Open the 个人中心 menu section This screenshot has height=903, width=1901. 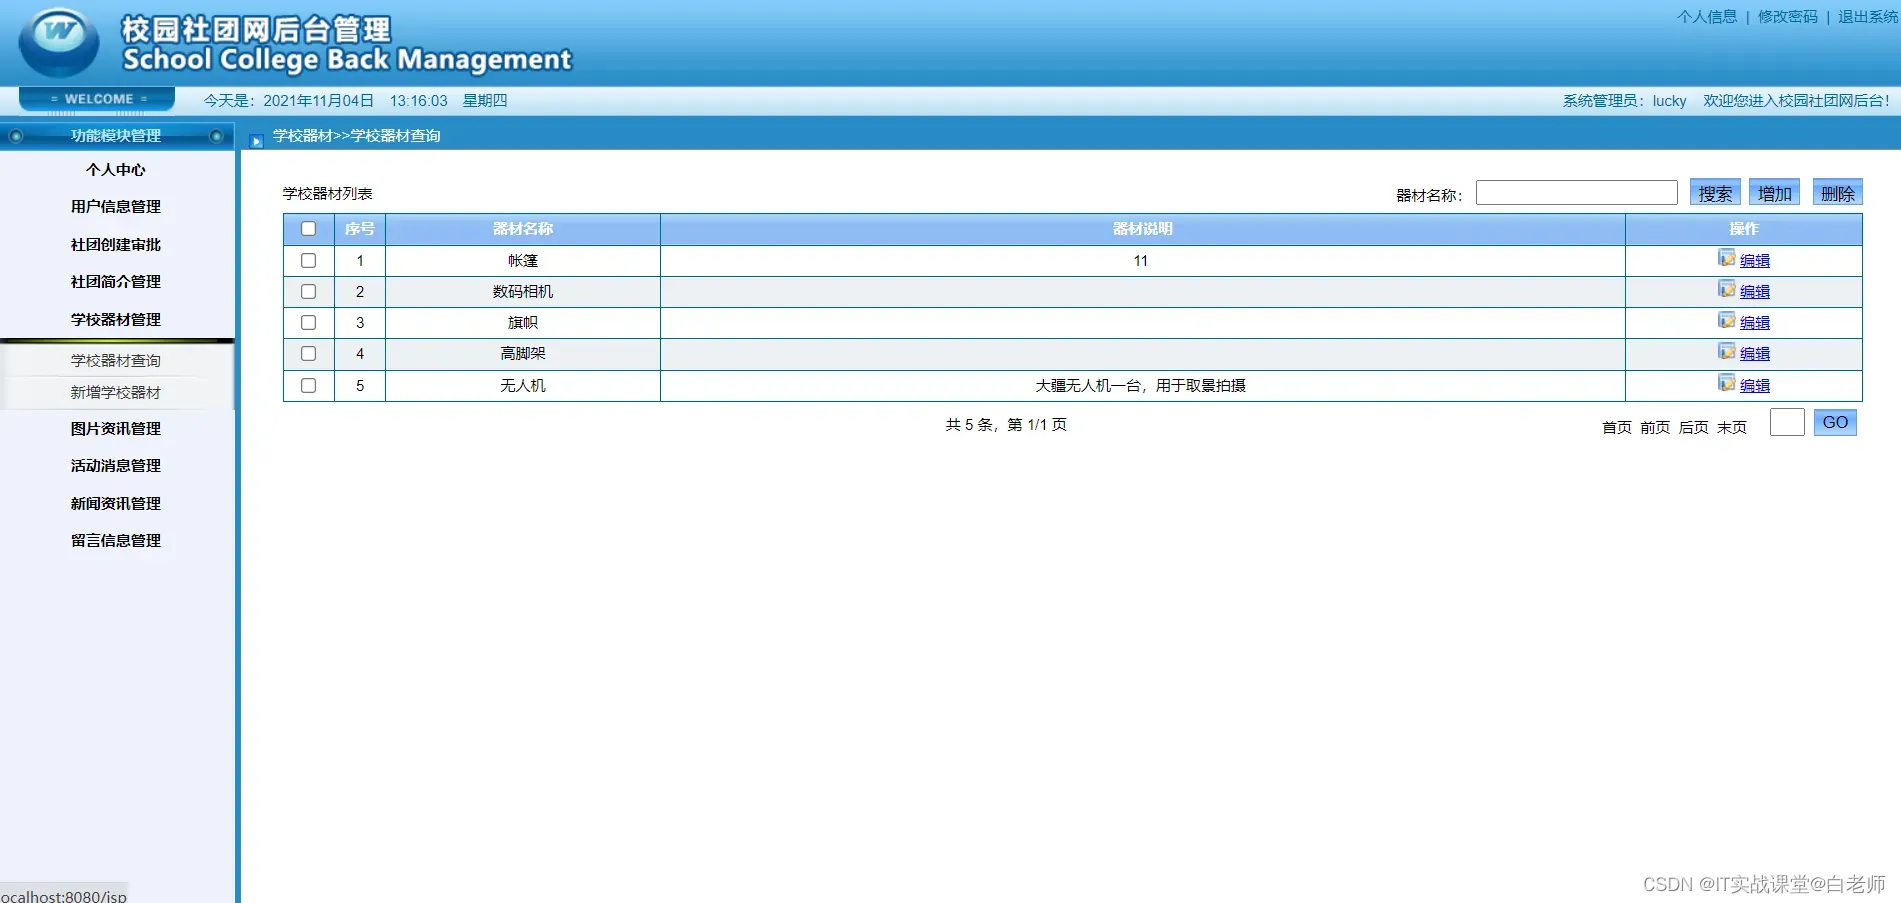(x=116, y=170)
